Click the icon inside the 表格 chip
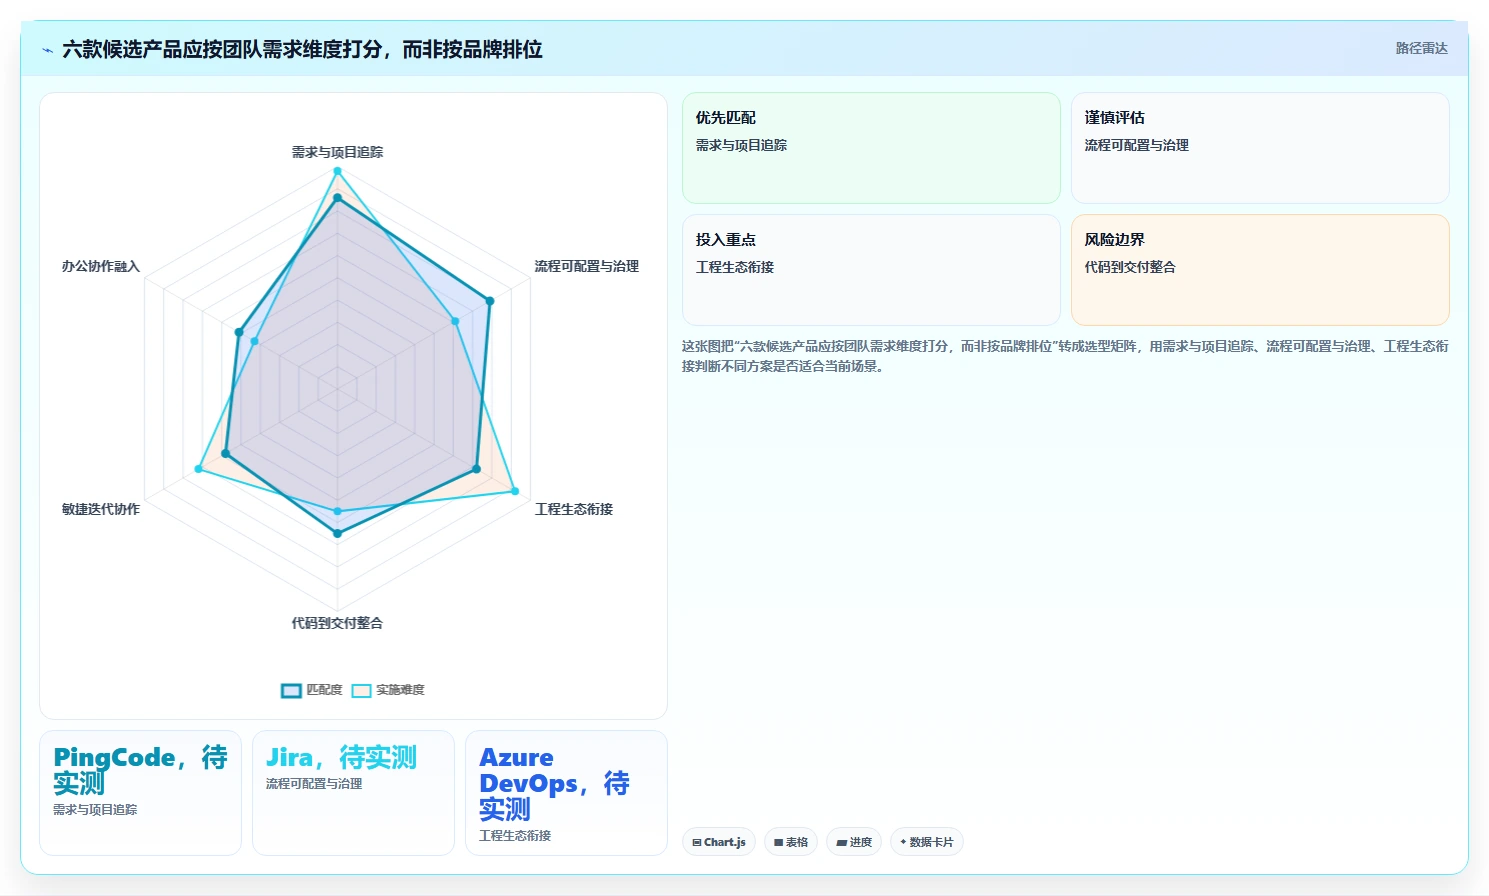The height and width of the screenshot is (896, 1489). [x=779, y=843]
